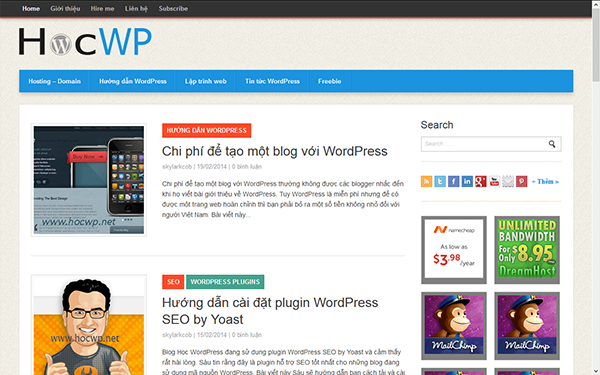Screen dimensions: 600x375
Task: Open 'Hướng dẫn cài đặt plugin WordPress SEO' title
Action: (270, 311)
